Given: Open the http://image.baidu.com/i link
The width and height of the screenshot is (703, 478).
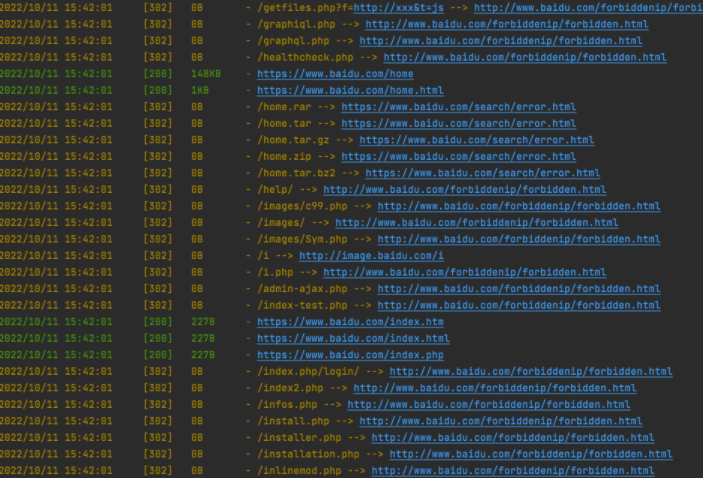Looking at the screenshot, I should click(371, 256).
